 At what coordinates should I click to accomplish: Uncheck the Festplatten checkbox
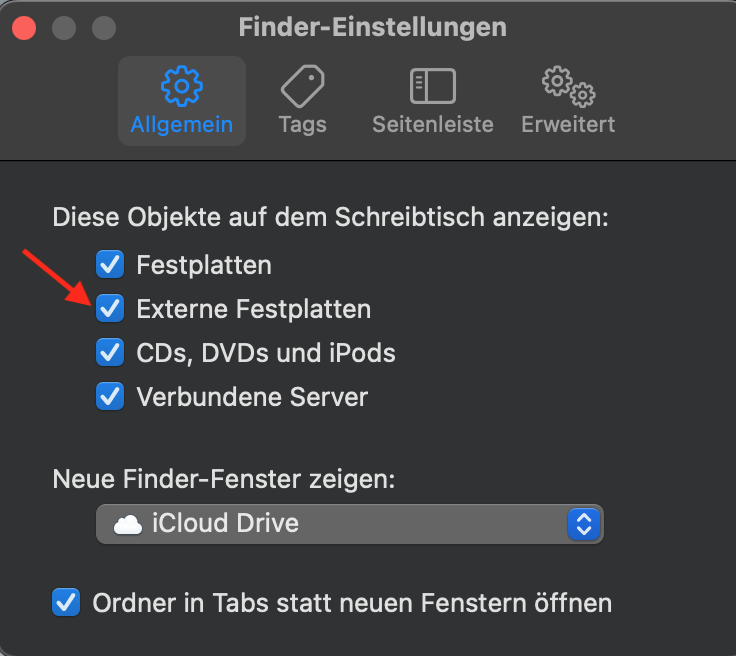coord(109,265)
